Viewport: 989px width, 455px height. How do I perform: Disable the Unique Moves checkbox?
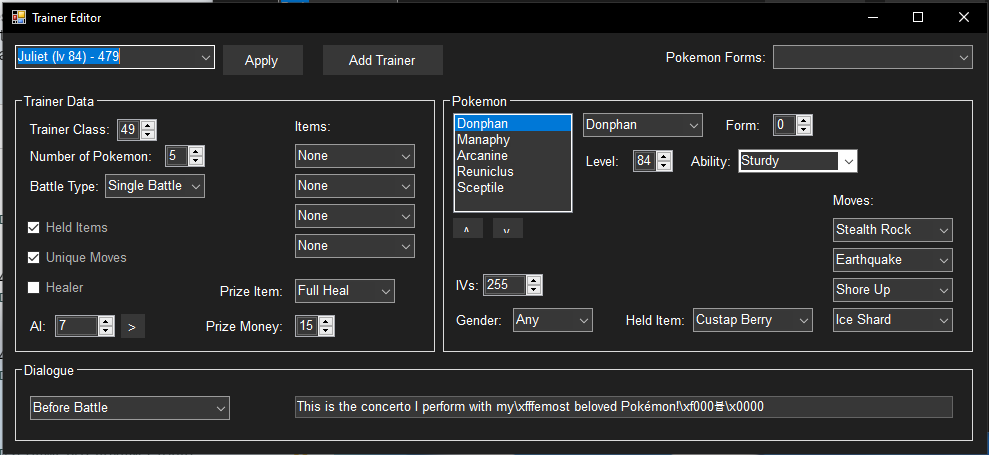(x=35, y=258)
